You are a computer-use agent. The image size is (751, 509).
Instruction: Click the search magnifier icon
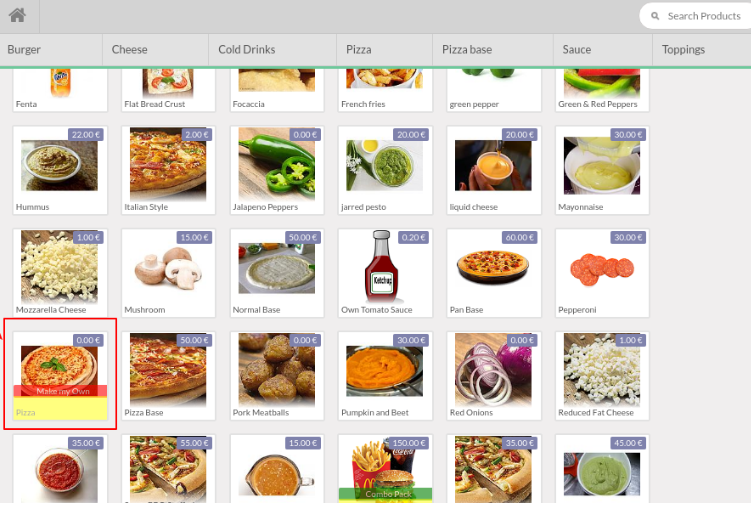pos(655,16)
